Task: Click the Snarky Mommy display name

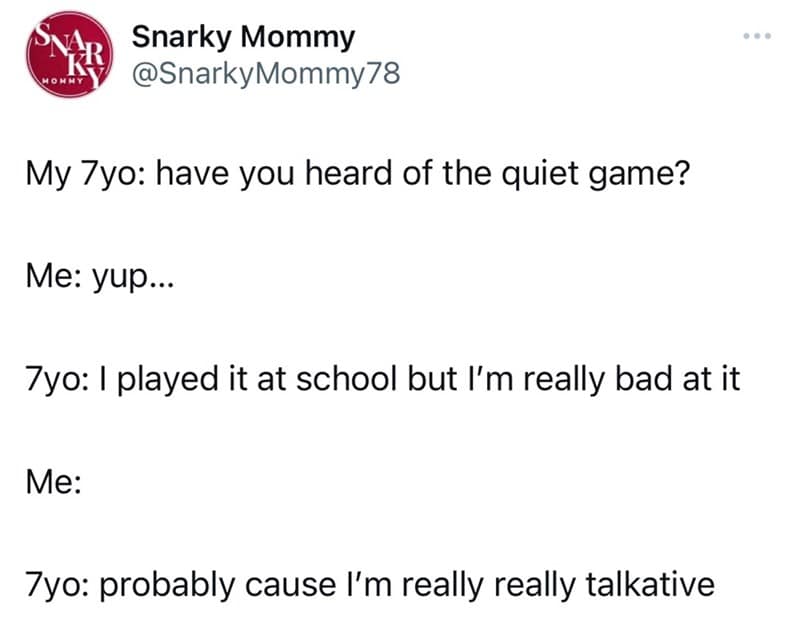Action: (x=244, y=37)
